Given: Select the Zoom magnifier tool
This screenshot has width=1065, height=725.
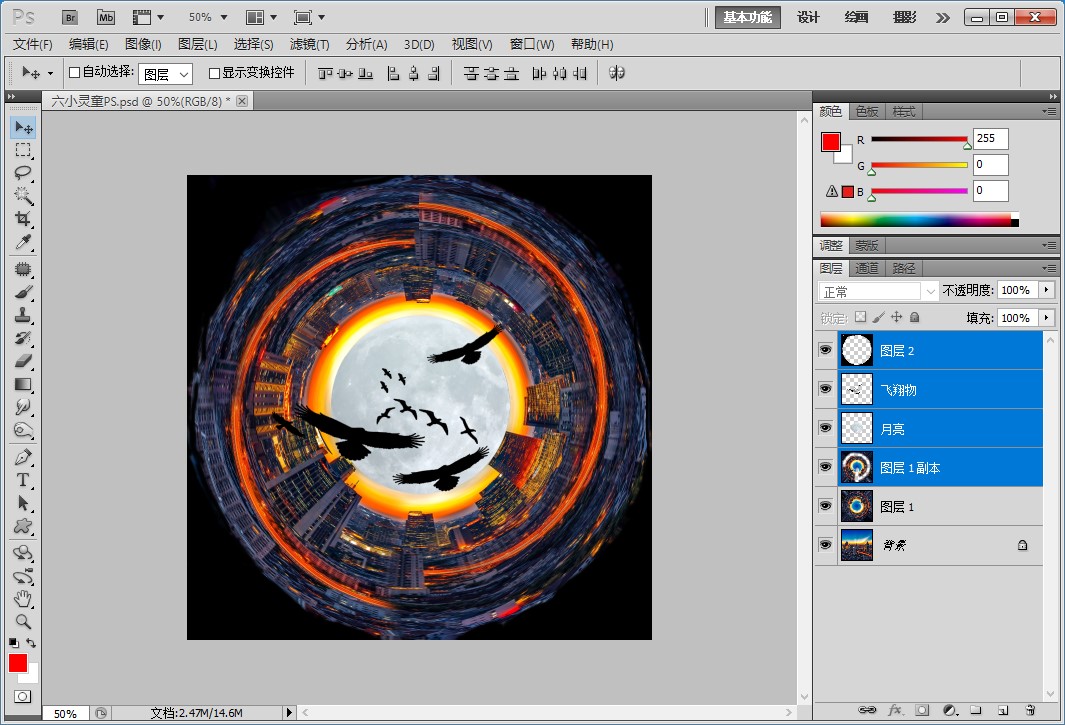Looking at the screenshot, I should click(23, 621).
